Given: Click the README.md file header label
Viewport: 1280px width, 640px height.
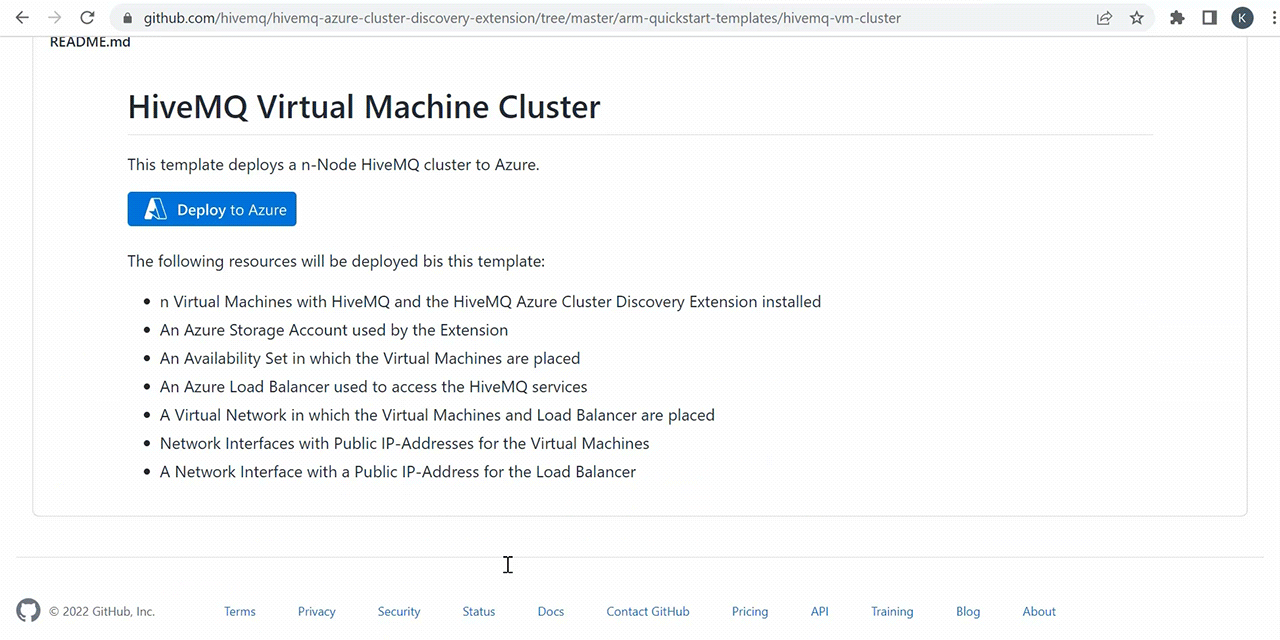Looking at the screenshot, I should point(90,42).
